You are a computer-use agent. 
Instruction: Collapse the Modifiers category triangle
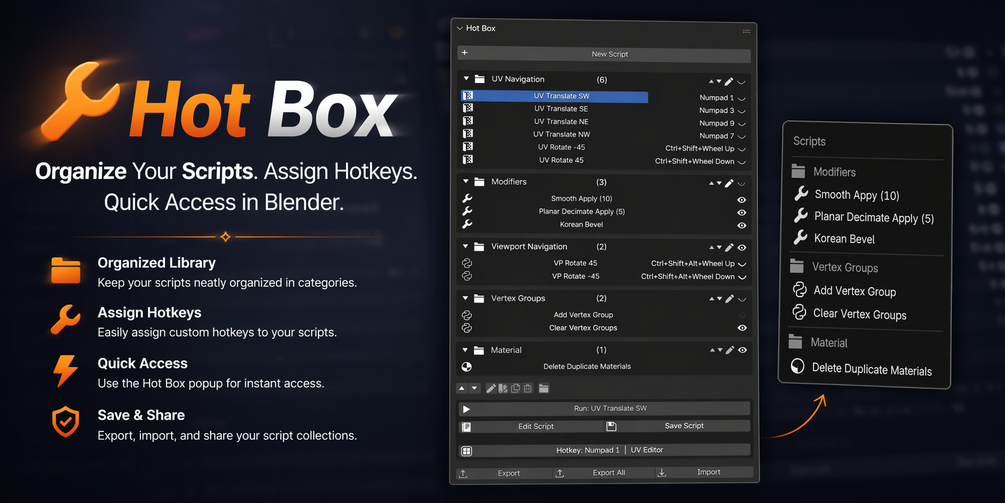click(466, 181)
